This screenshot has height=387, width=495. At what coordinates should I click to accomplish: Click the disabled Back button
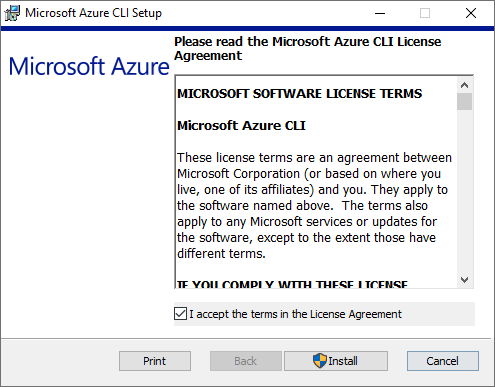click(x=246, y=361)
